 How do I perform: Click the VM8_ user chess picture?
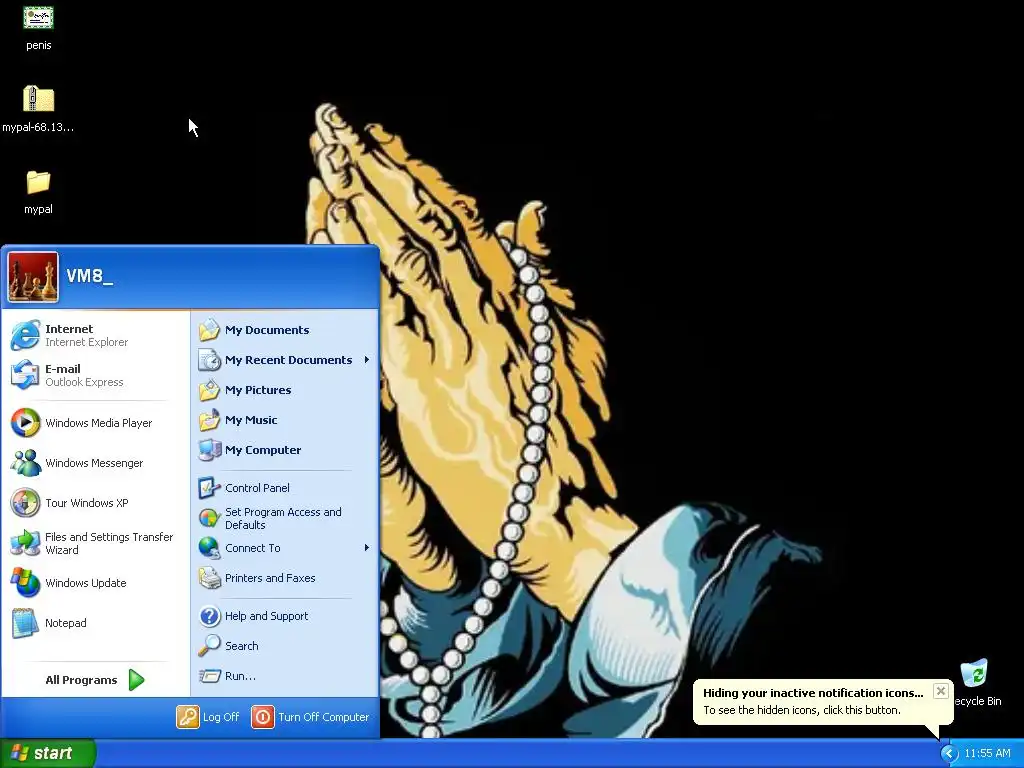pyautogui.click(x=33, y=277)
